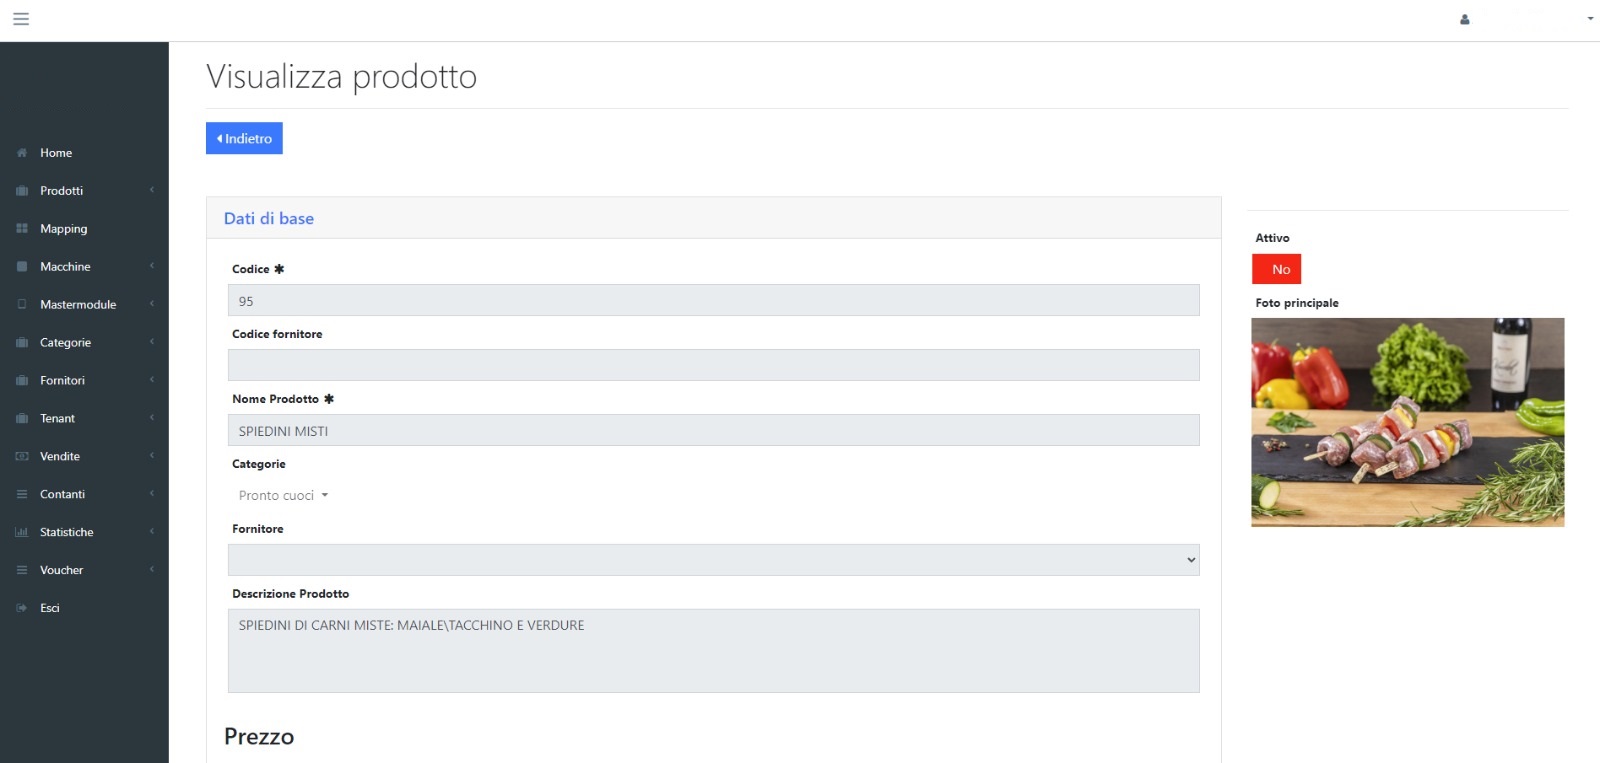This screenshot has height=763, width=1600.
Task: Click the Contanti list icon
Action: [22, 495]
